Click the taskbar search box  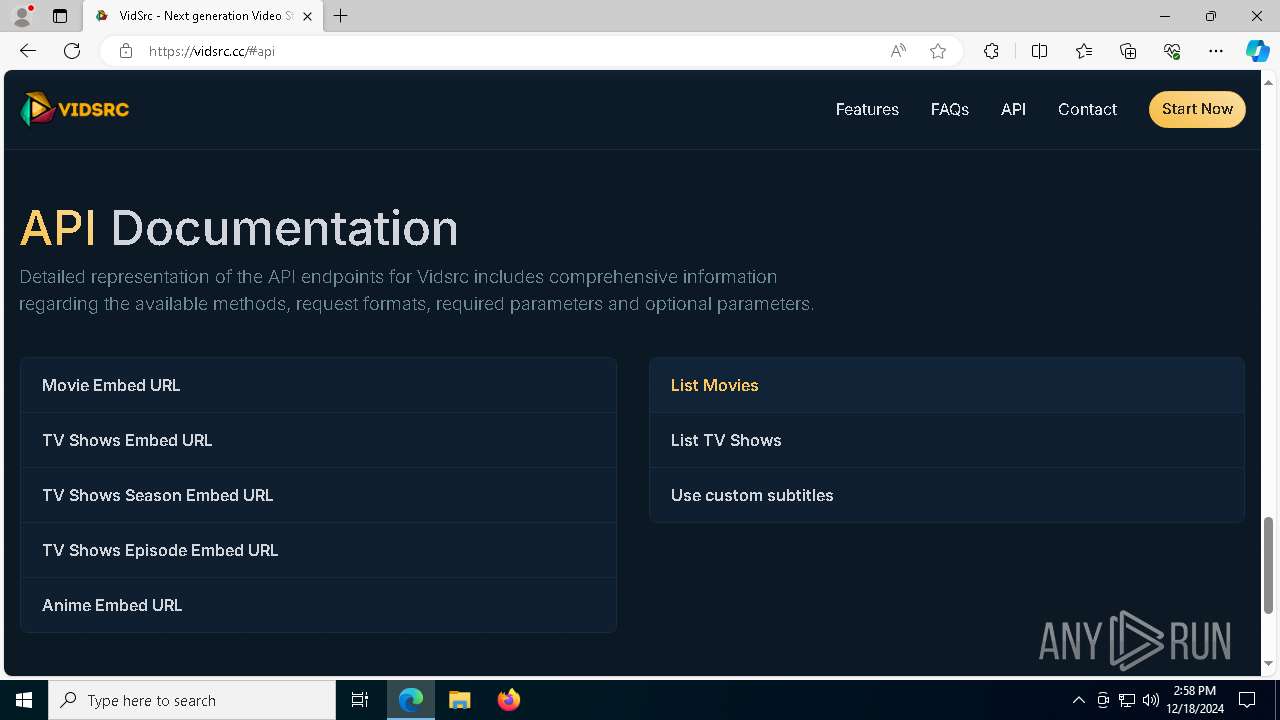point(192,700)
